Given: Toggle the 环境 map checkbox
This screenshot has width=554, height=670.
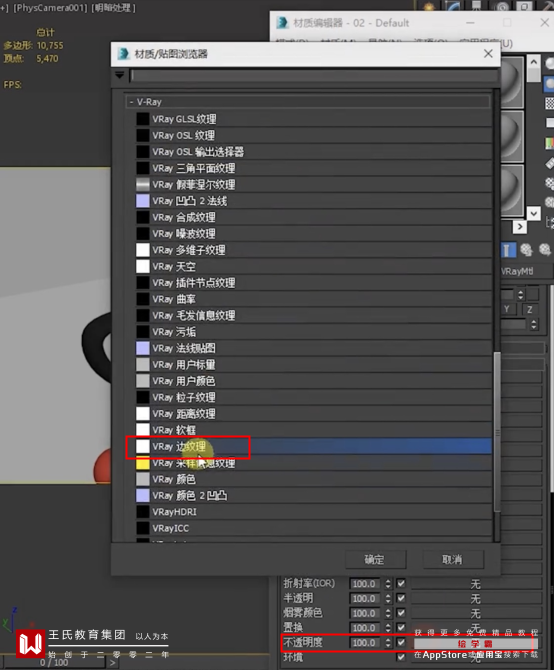Looking at the screenshot, I should pyautogui.click(x=401, y=657).
